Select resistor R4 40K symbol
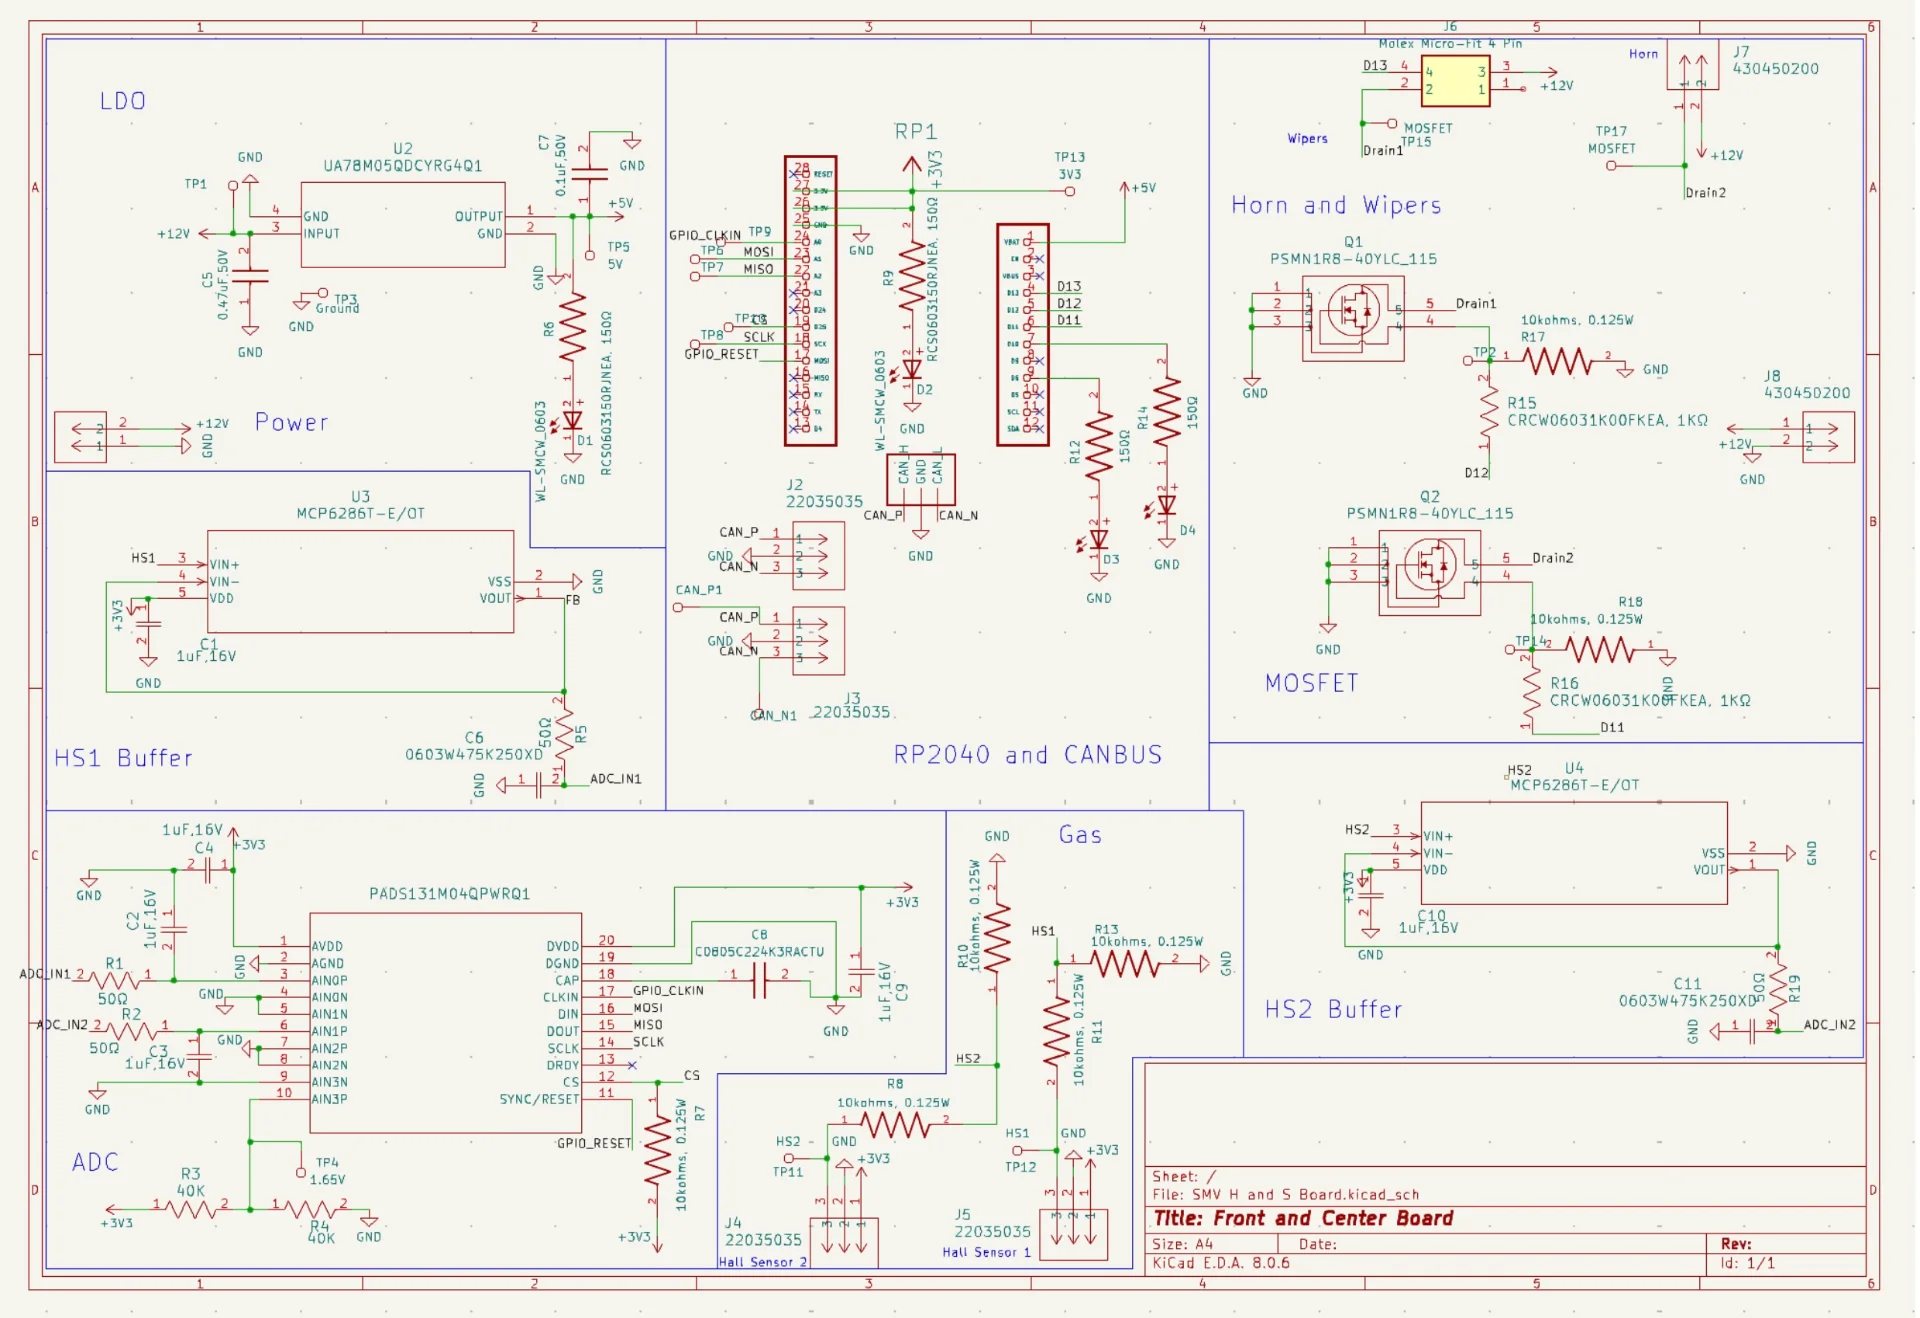 click(x=310, y=1209)
